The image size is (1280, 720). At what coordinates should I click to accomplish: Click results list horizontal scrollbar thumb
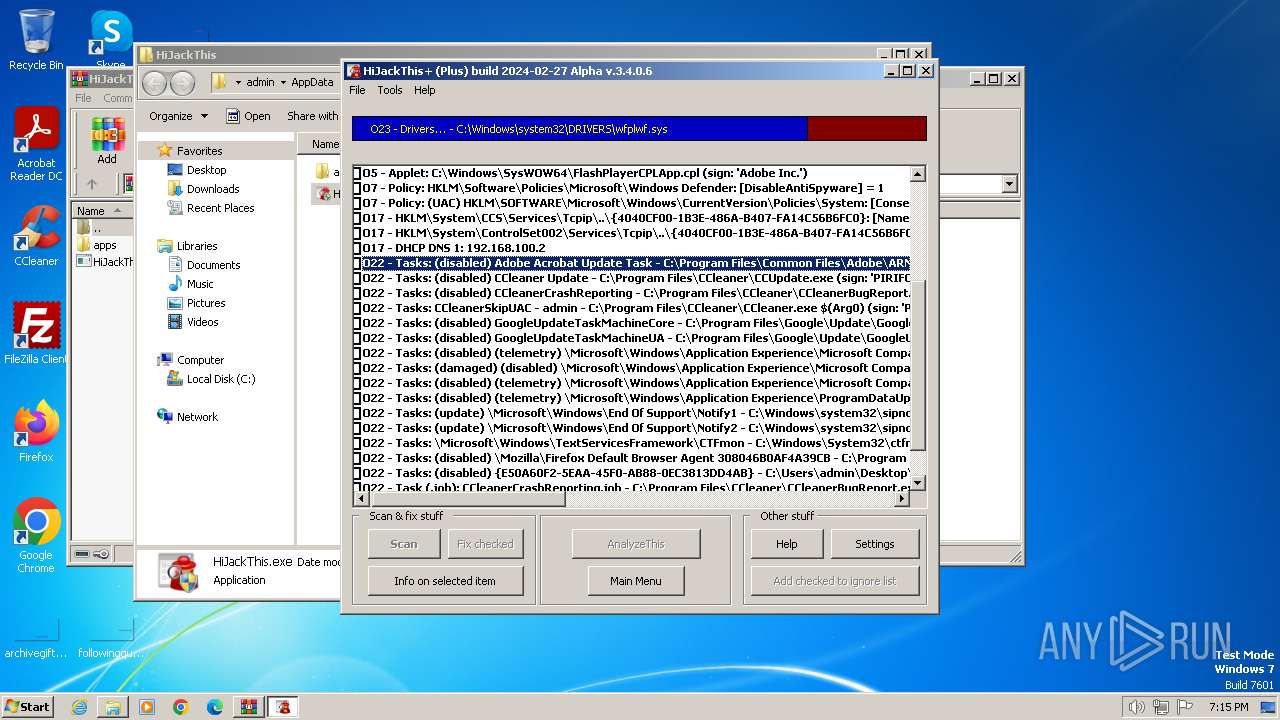click(467, 497)
